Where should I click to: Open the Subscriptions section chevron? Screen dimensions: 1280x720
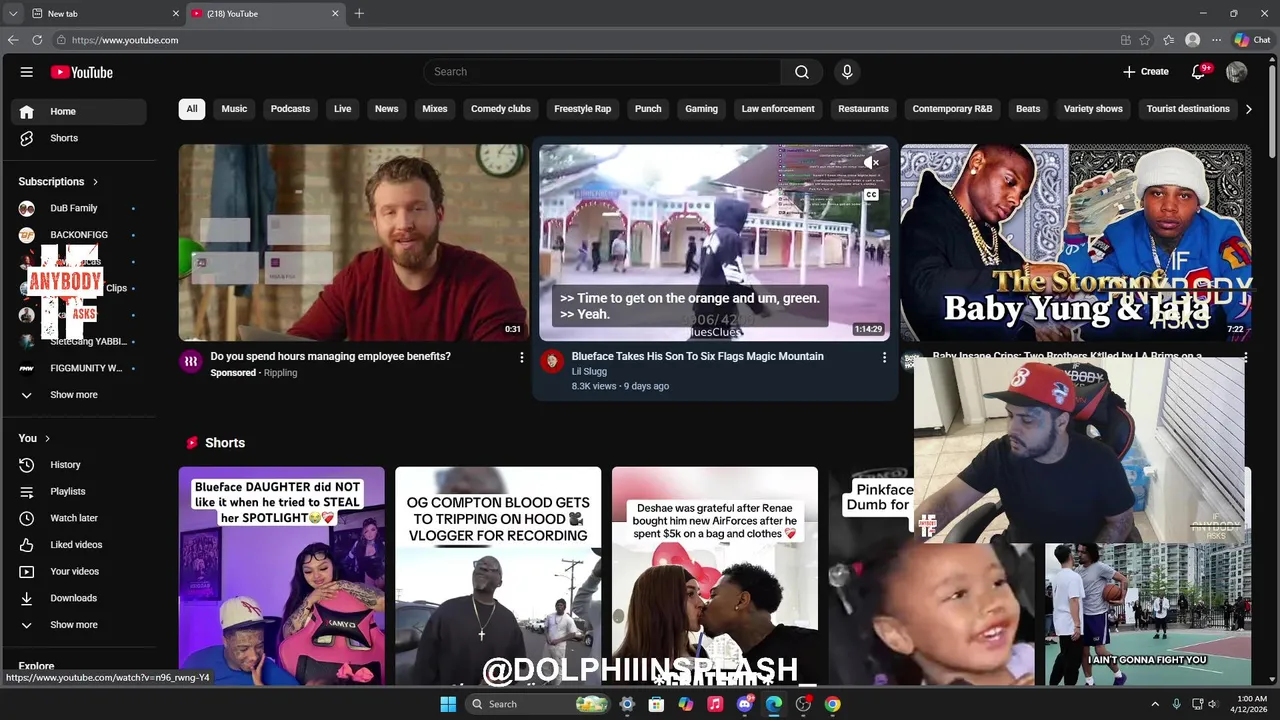96,182
